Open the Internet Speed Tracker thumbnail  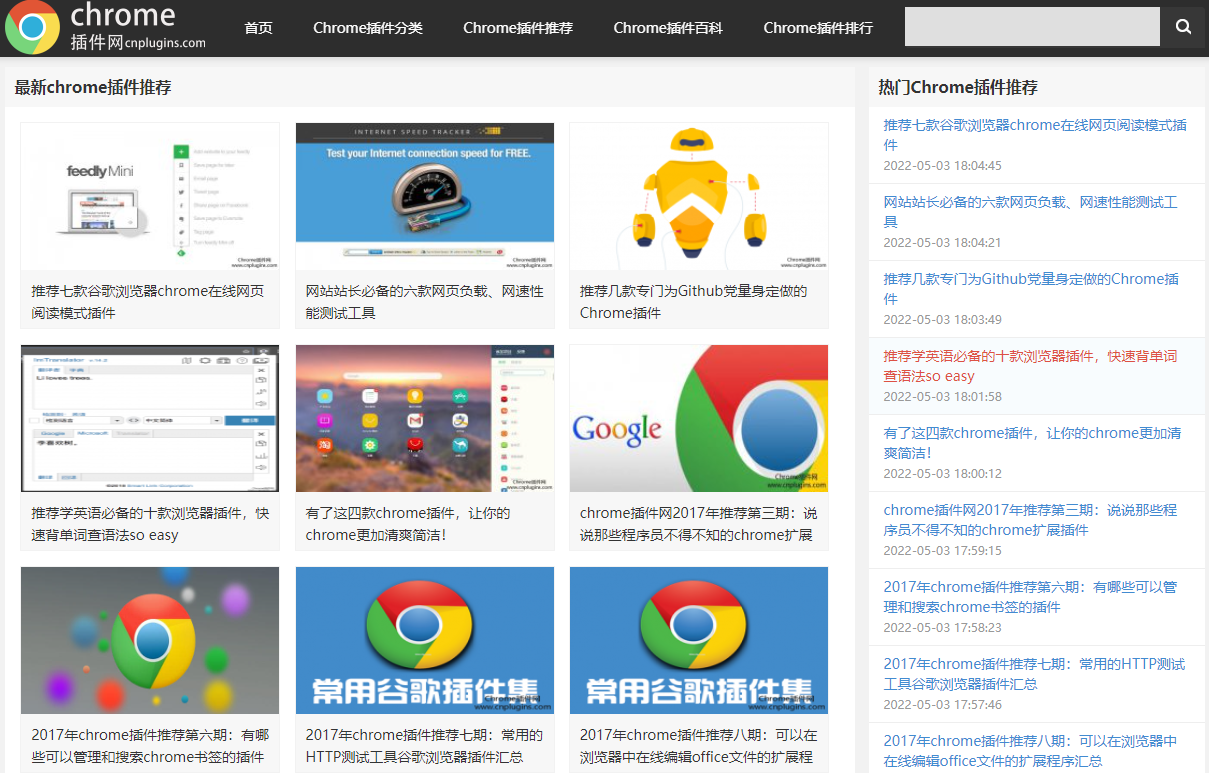click(425, 197)
